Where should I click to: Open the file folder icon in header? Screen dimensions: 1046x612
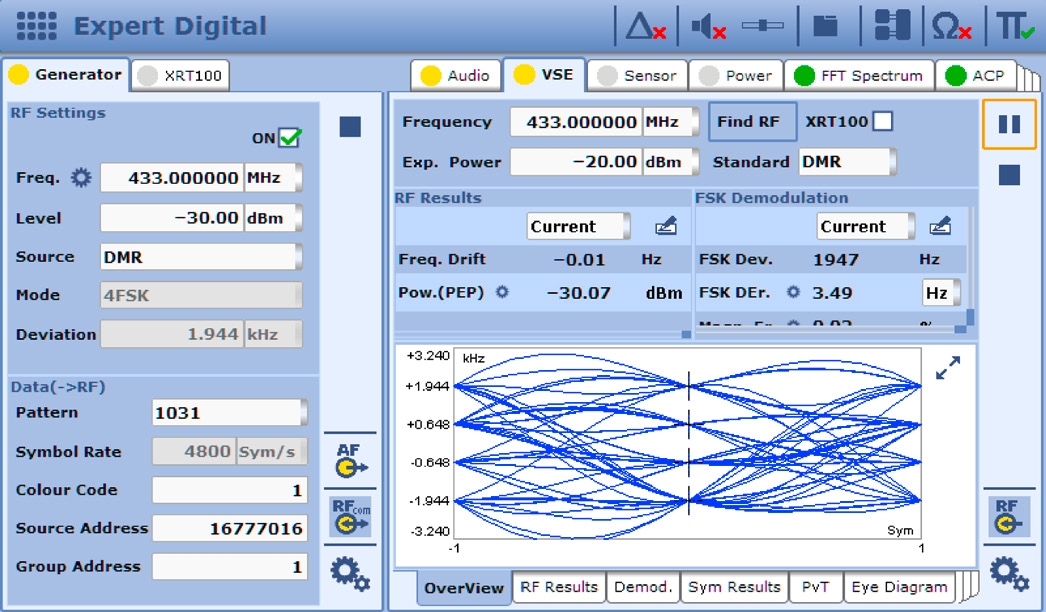825,26
